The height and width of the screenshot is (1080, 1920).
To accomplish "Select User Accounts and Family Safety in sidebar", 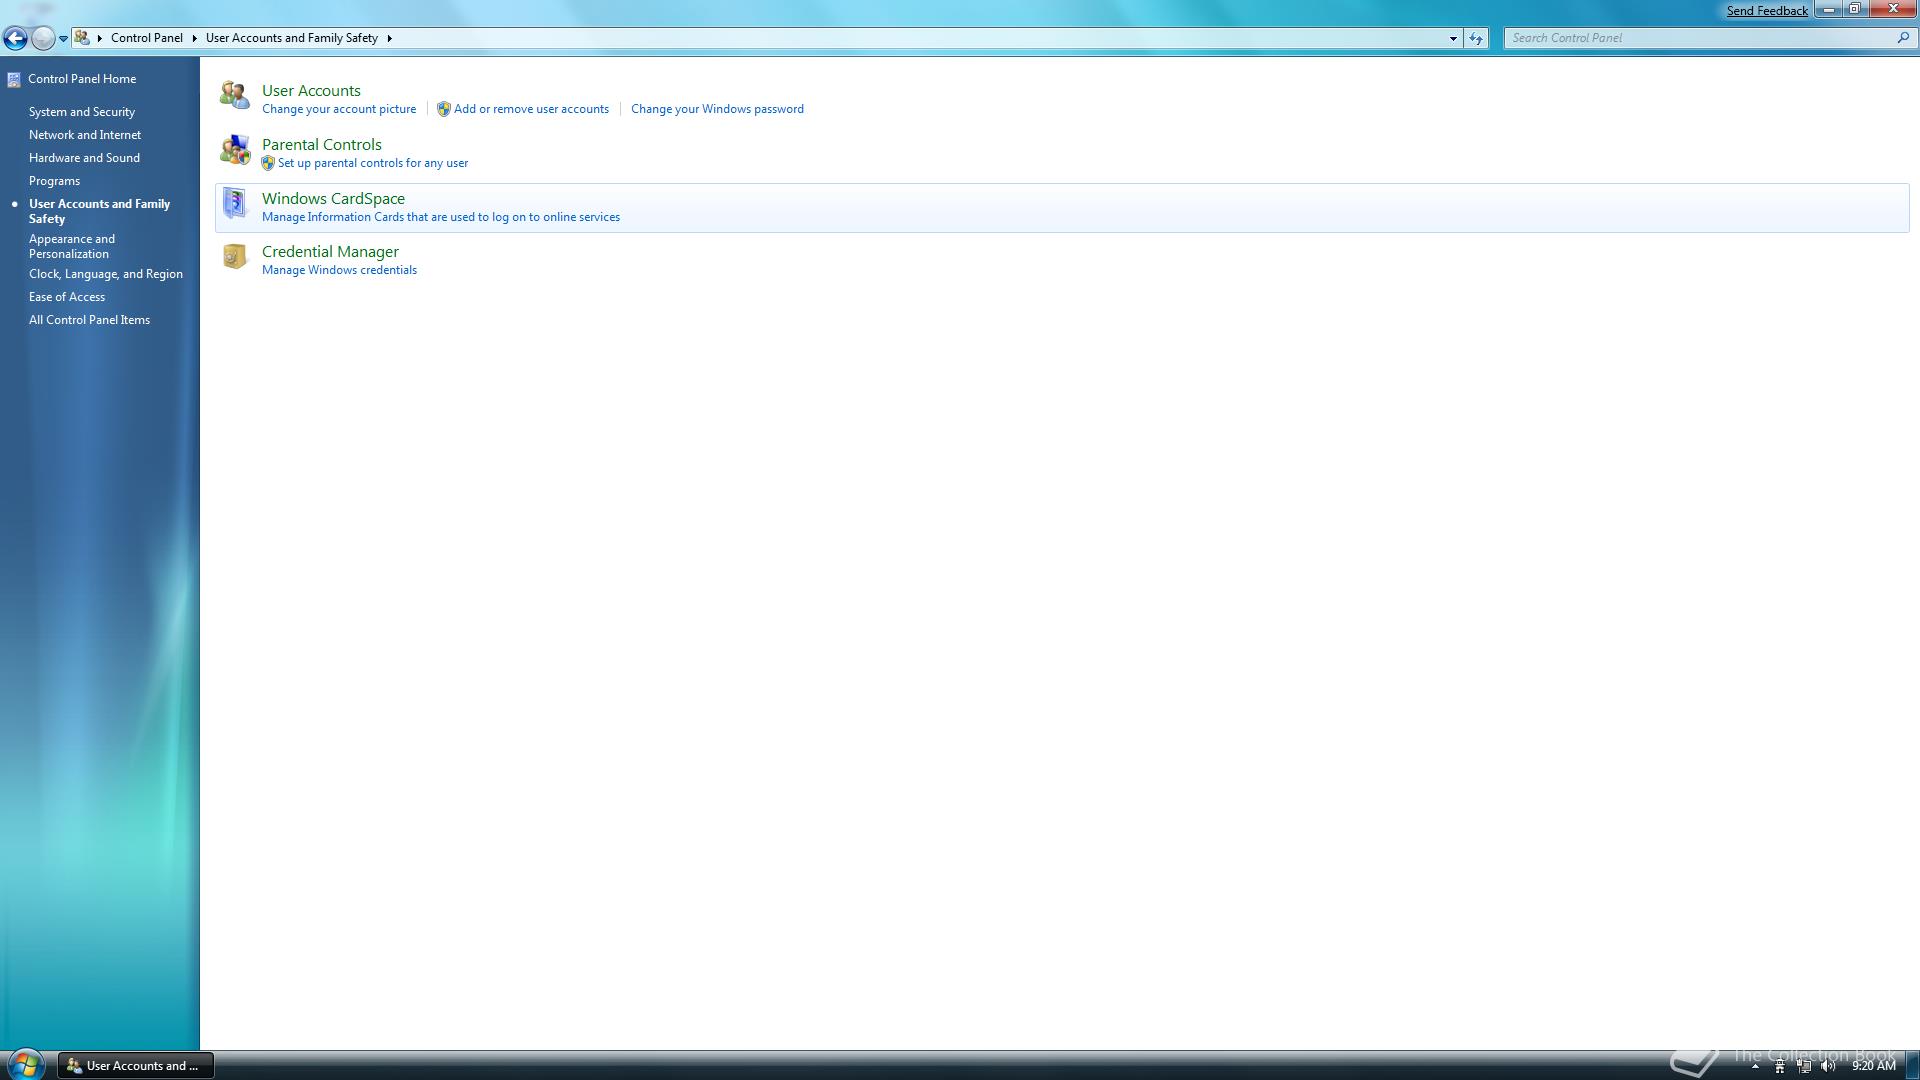I will [x=99, y=211].
